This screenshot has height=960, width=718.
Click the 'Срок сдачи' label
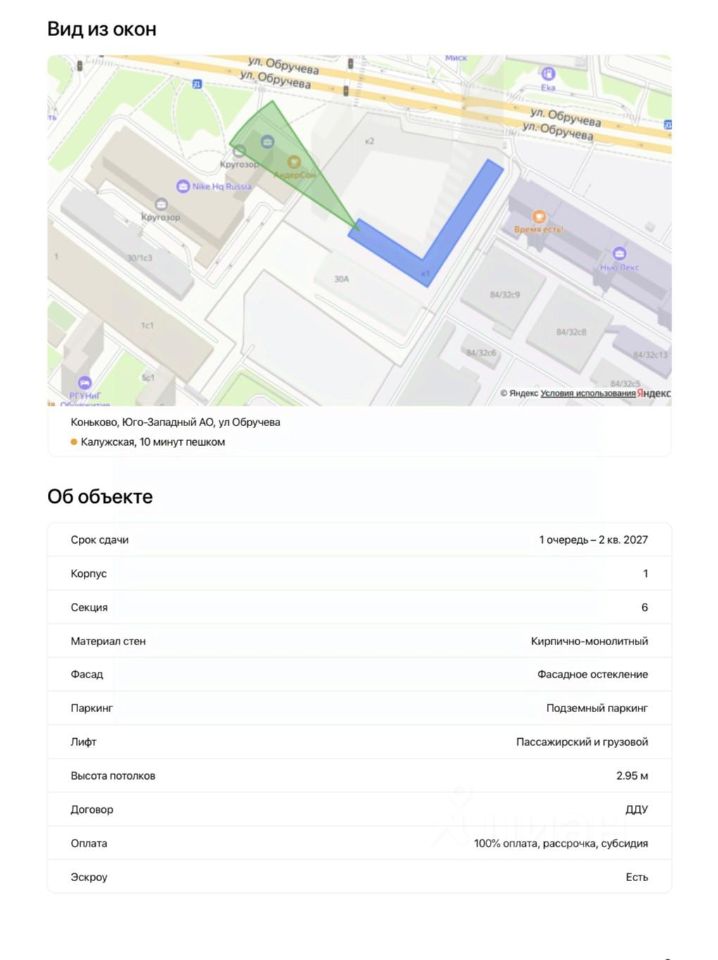click(x=100, y=540)
